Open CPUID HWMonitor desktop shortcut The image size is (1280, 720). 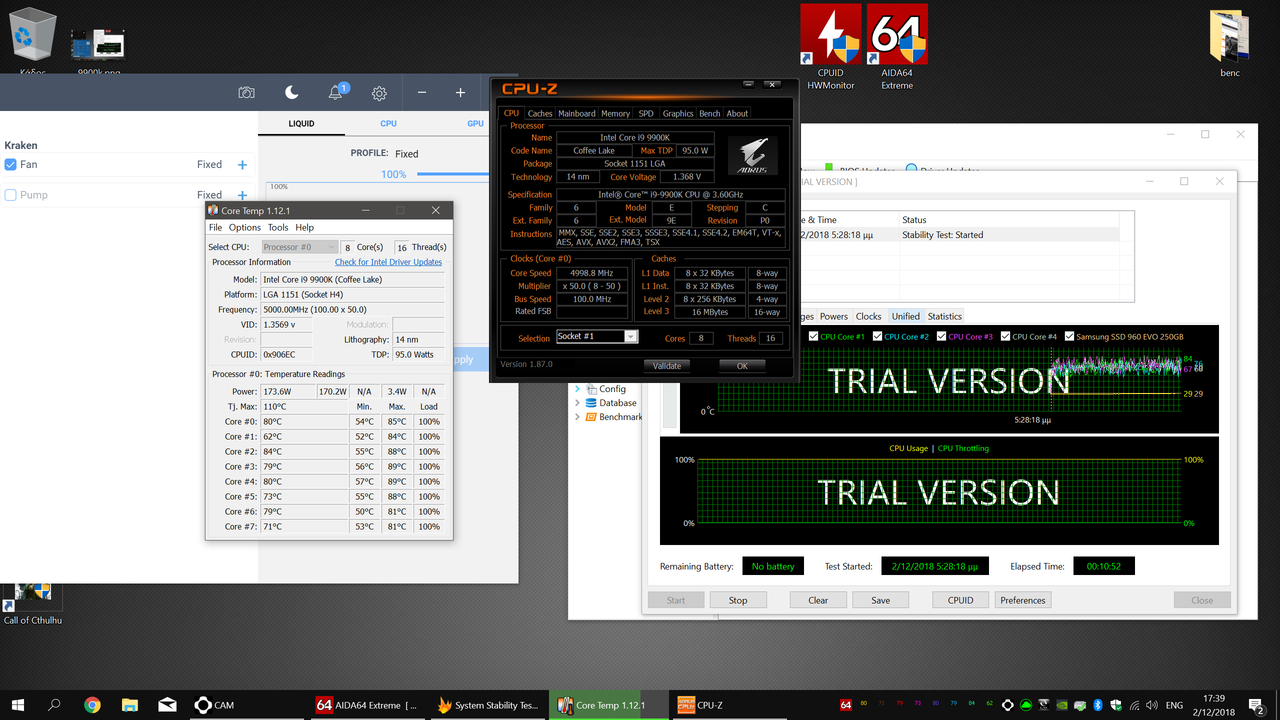tap(831, 47)
